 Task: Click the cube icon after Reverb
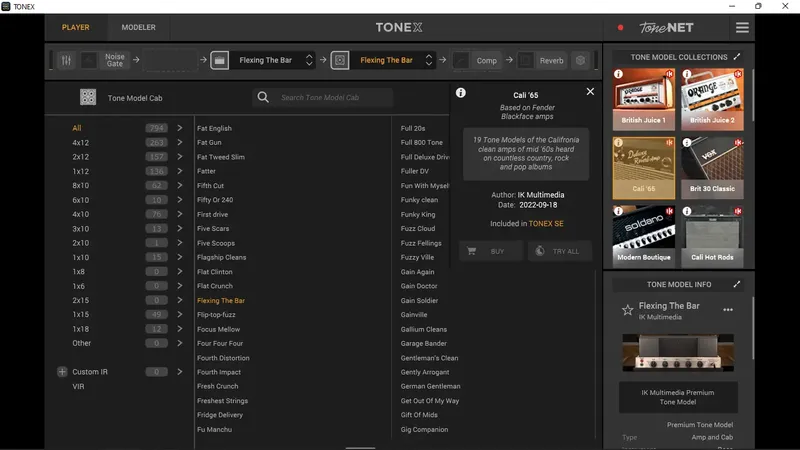pos(580,60)
